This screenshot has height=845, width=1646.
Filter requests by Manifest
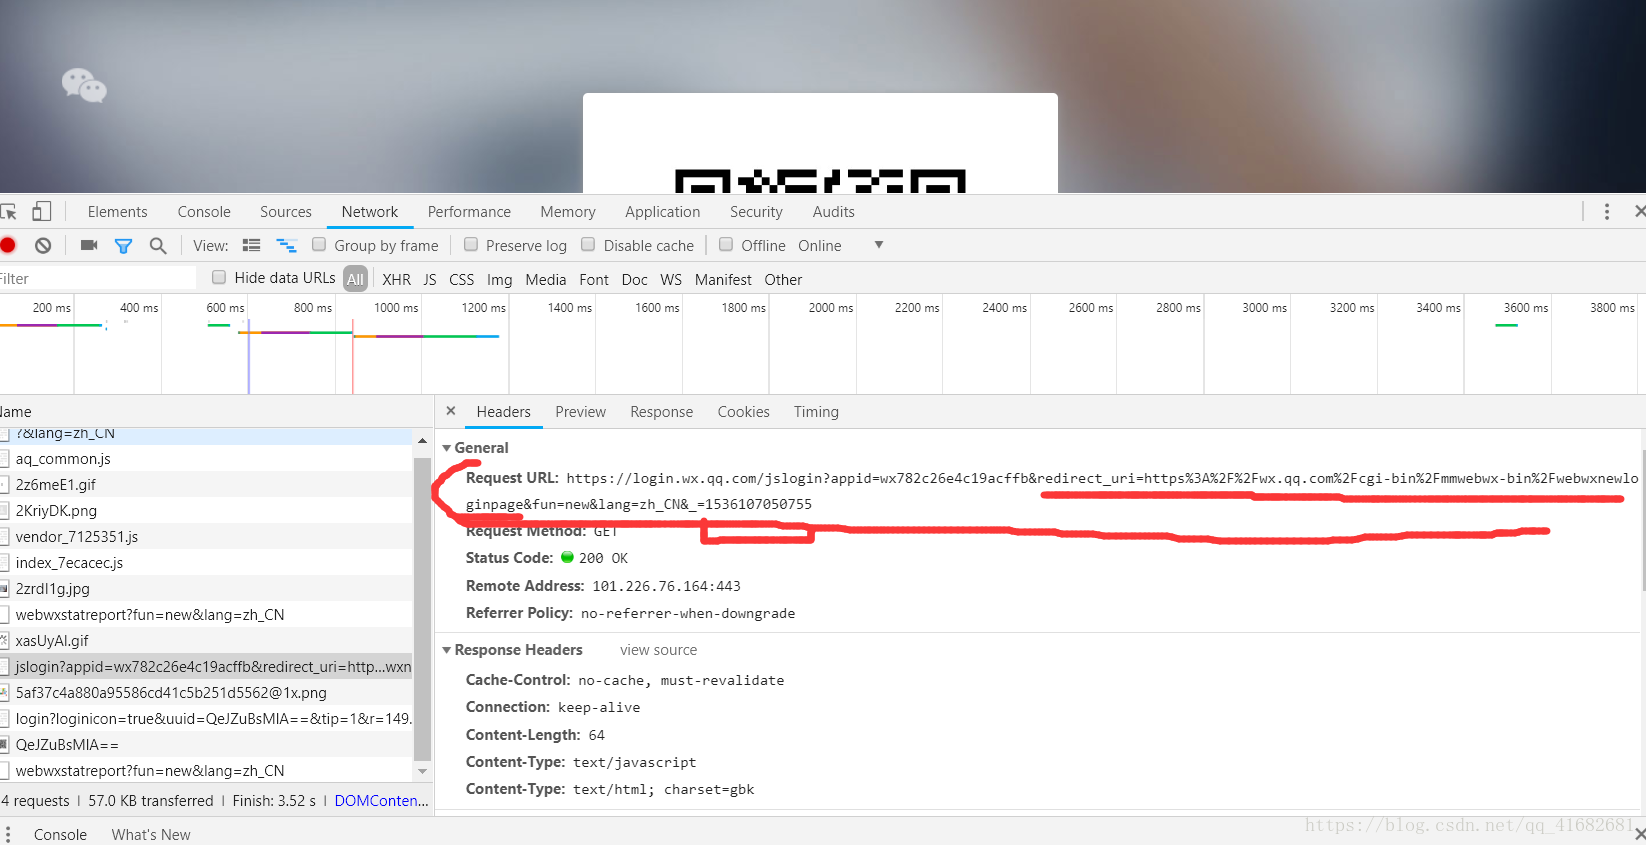tap(723, 280)
